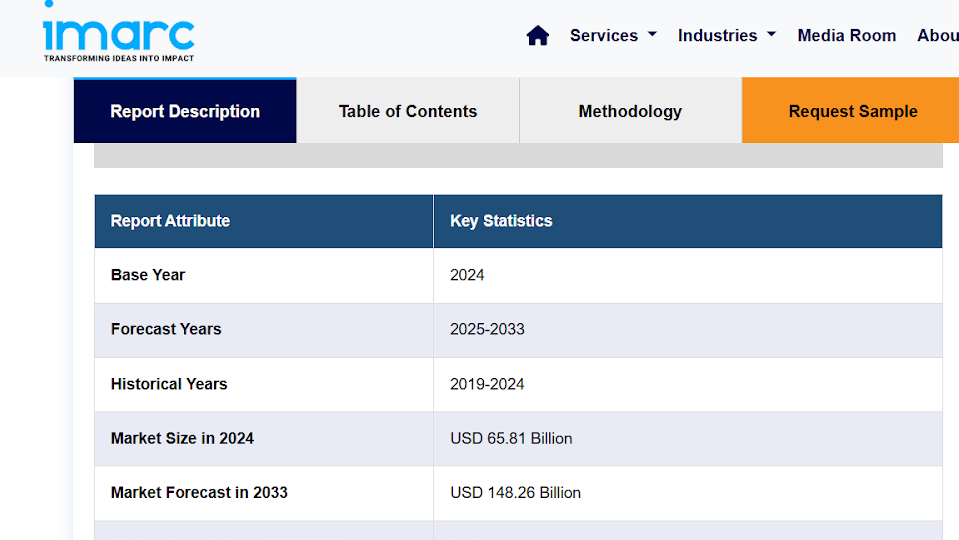959x540 pixels.
Task: Select the Base Year row label
Action: pos(148,275)
